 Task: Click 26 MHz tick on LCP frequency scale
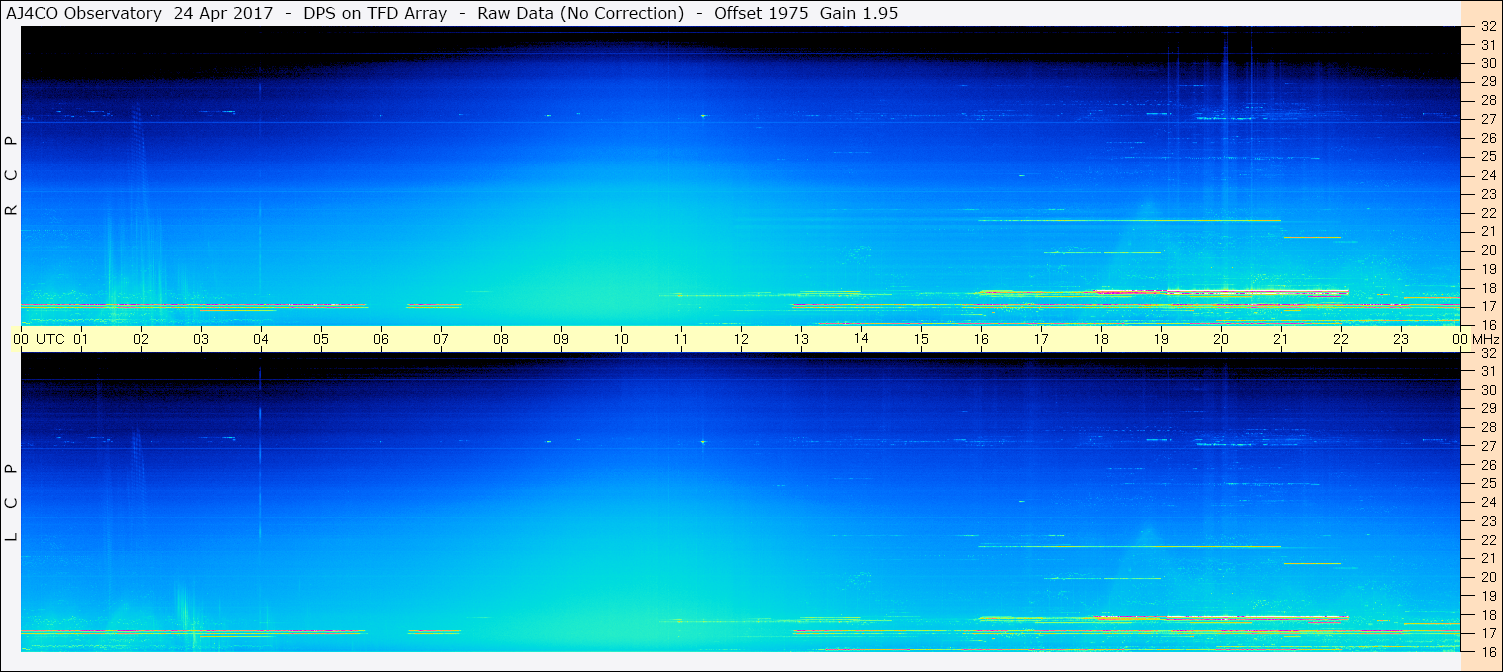pyautogui.click(x=1488, y=465)
